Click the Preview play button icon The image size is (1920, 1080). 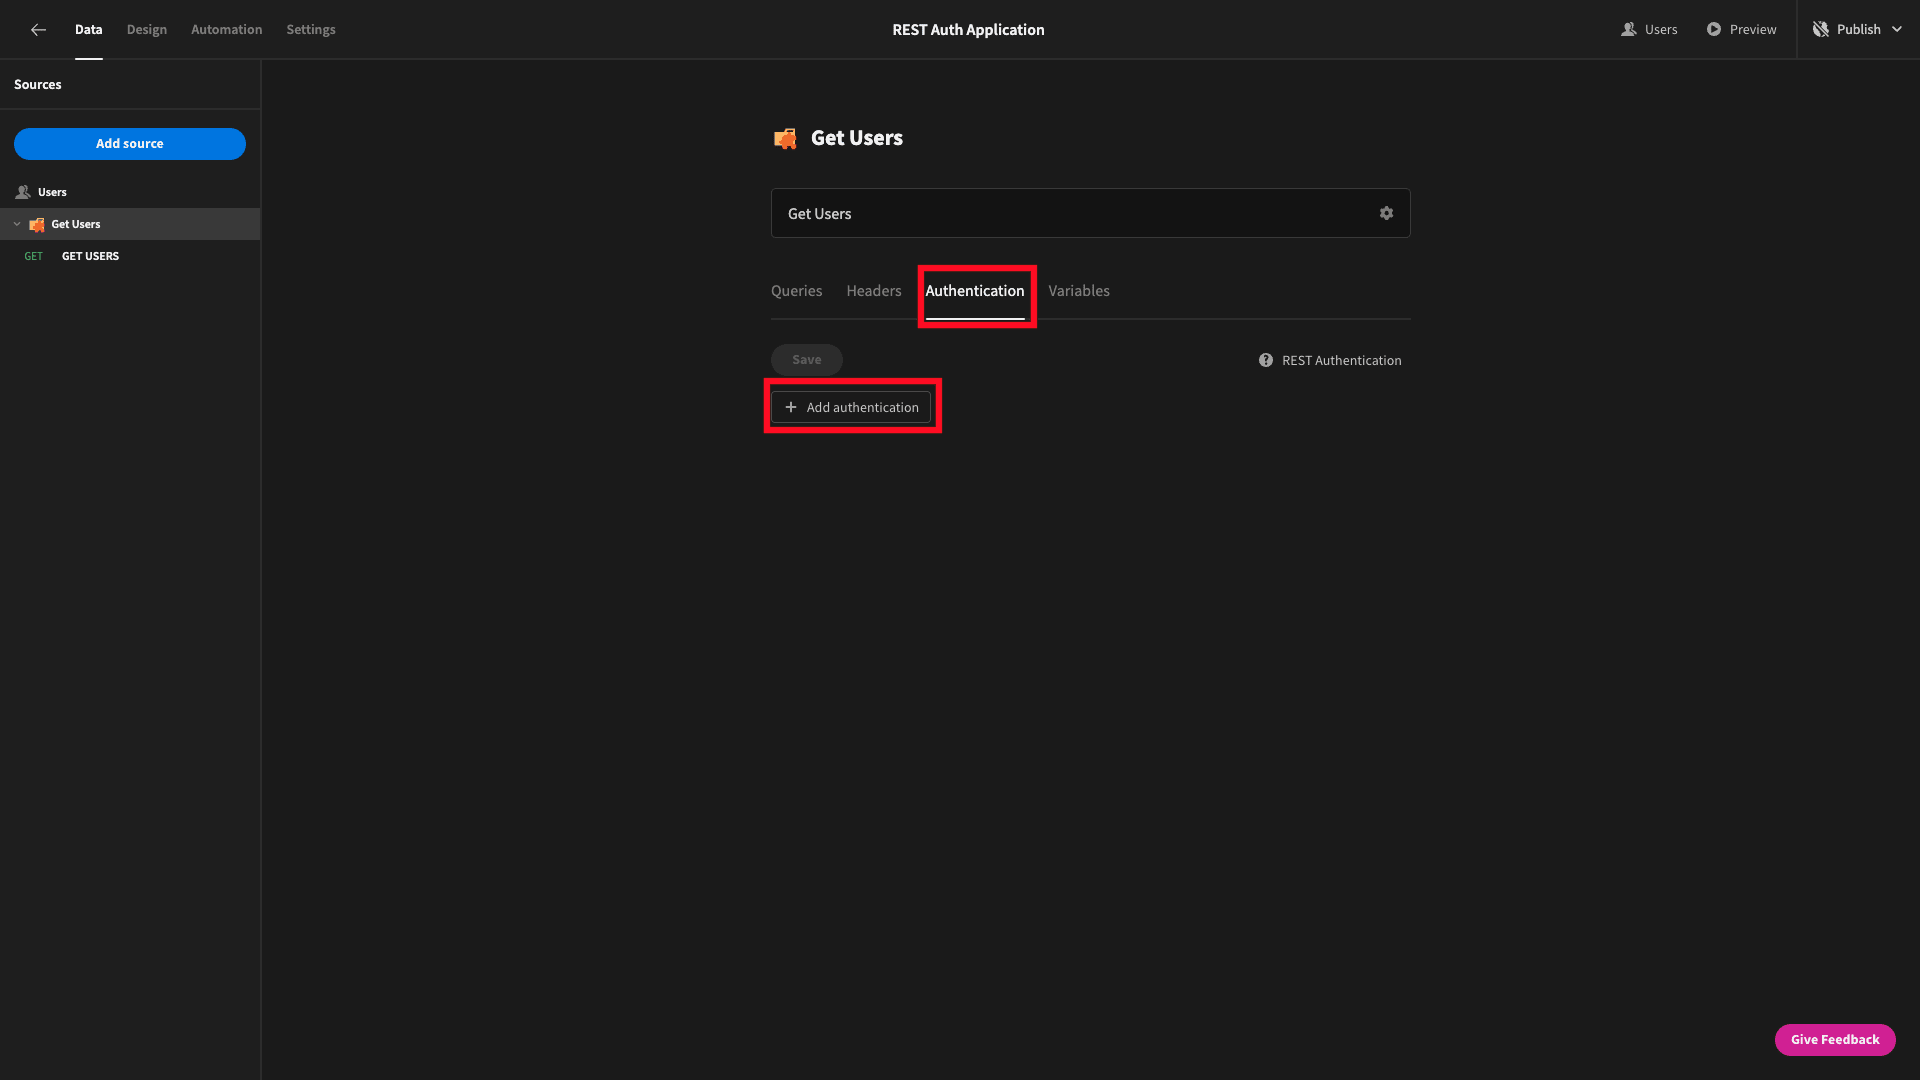click(1713, 29)
